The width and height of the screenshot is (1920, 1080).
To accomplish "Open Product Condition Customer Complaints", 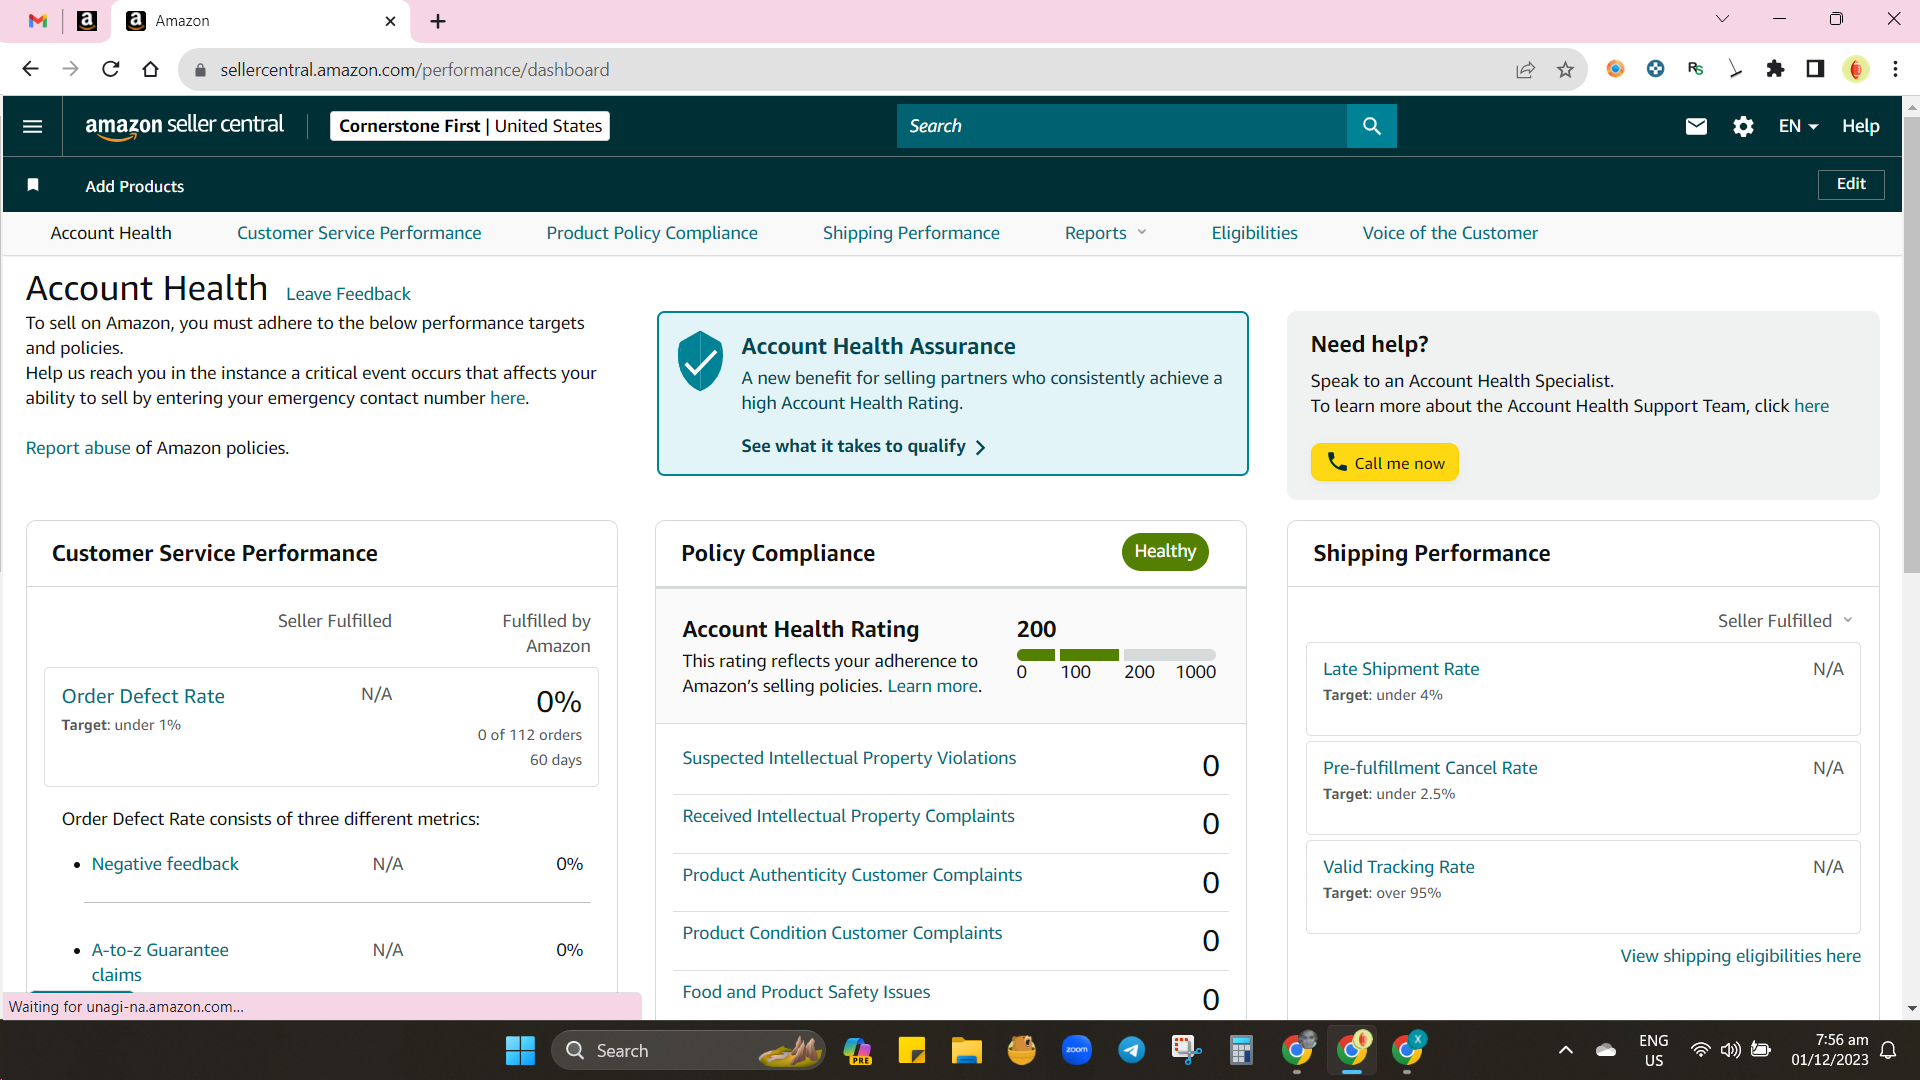I will (x=842, y=933).
